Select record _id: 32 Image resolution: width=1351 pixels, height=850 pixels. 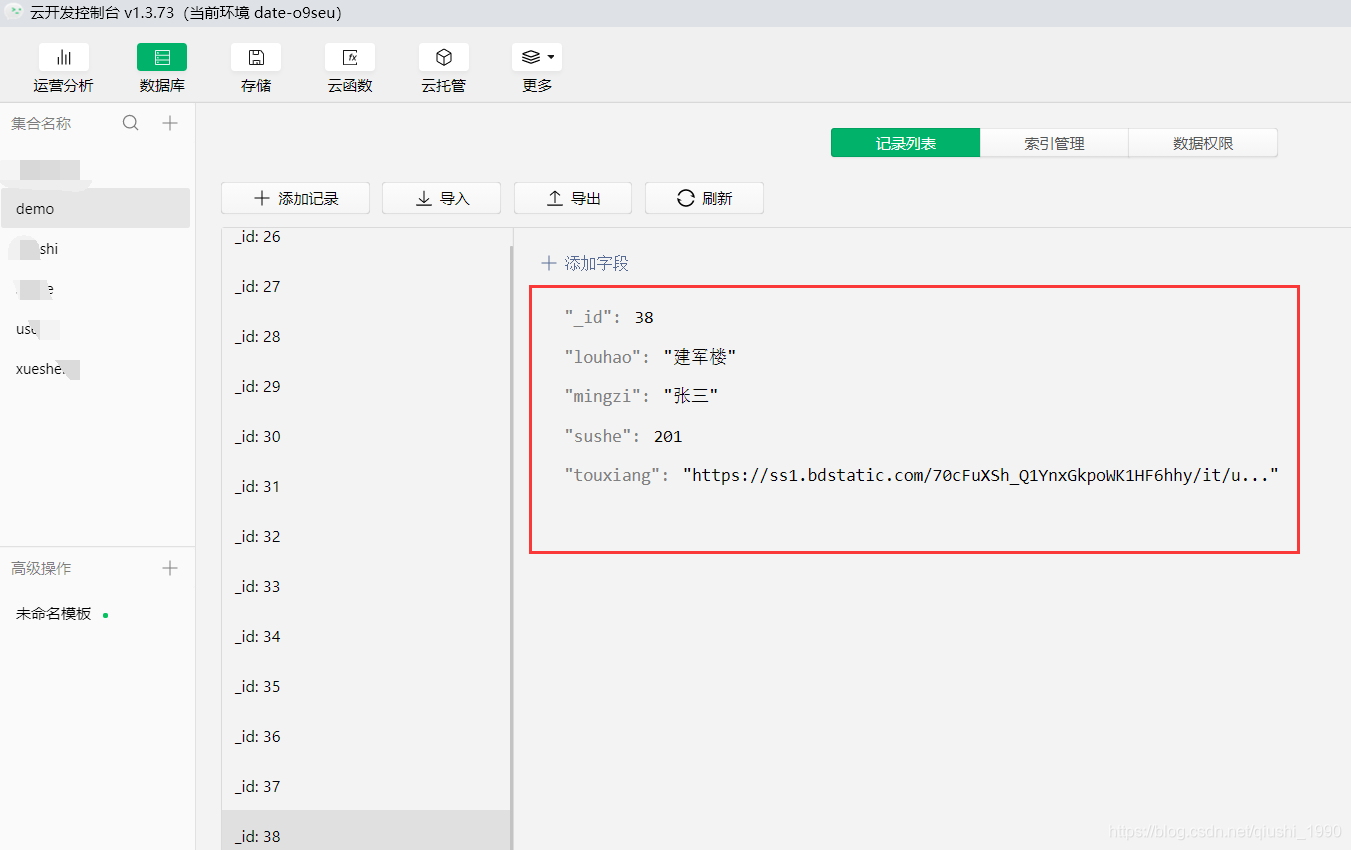365,536
